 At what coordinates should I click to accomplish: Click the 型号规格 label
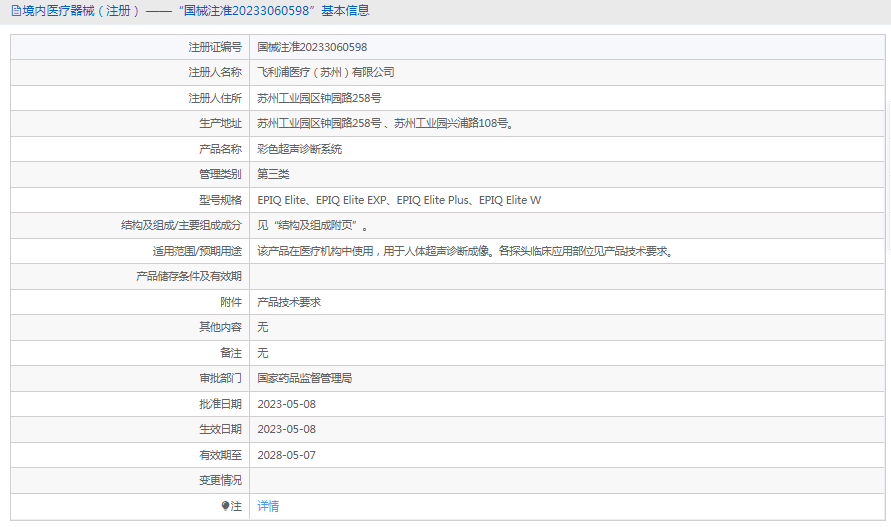pos(220,200)
